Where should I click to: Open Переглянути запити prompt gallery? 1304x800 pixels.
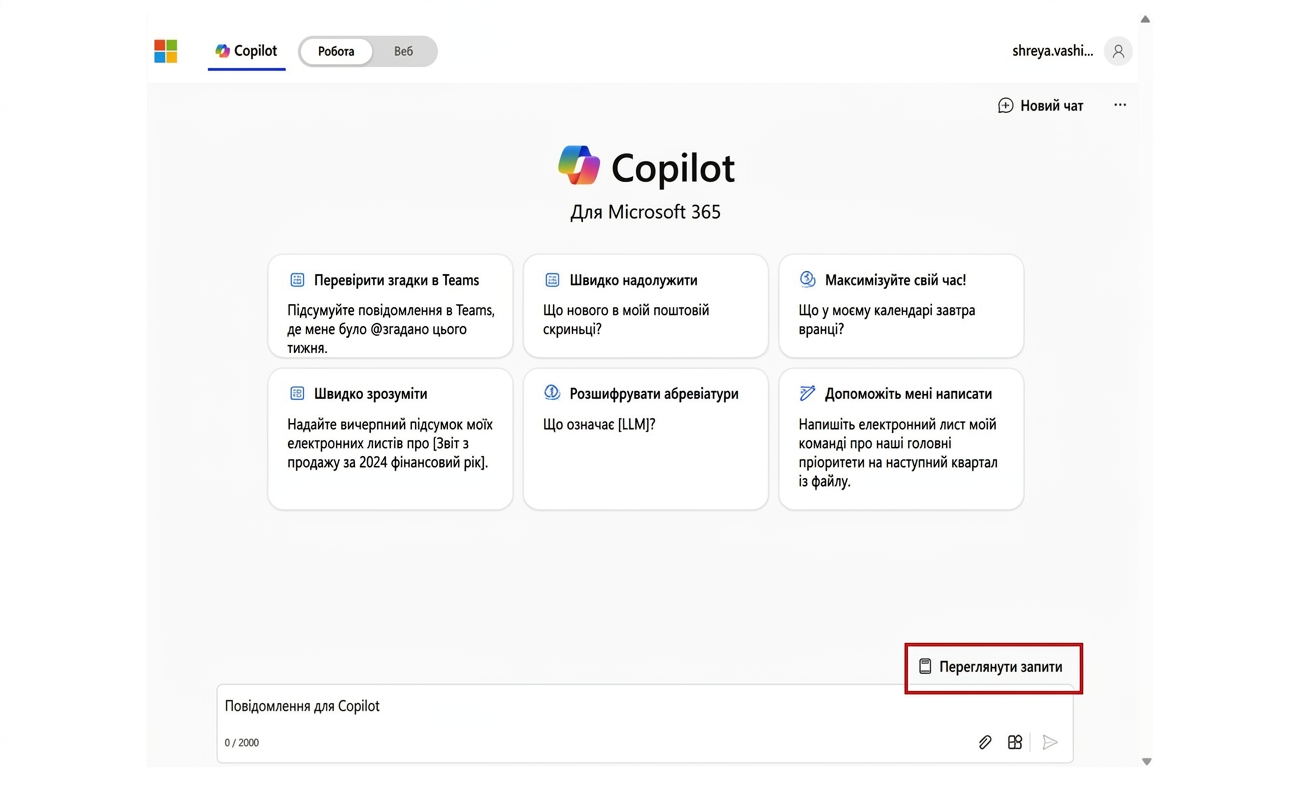coord(992,667)
